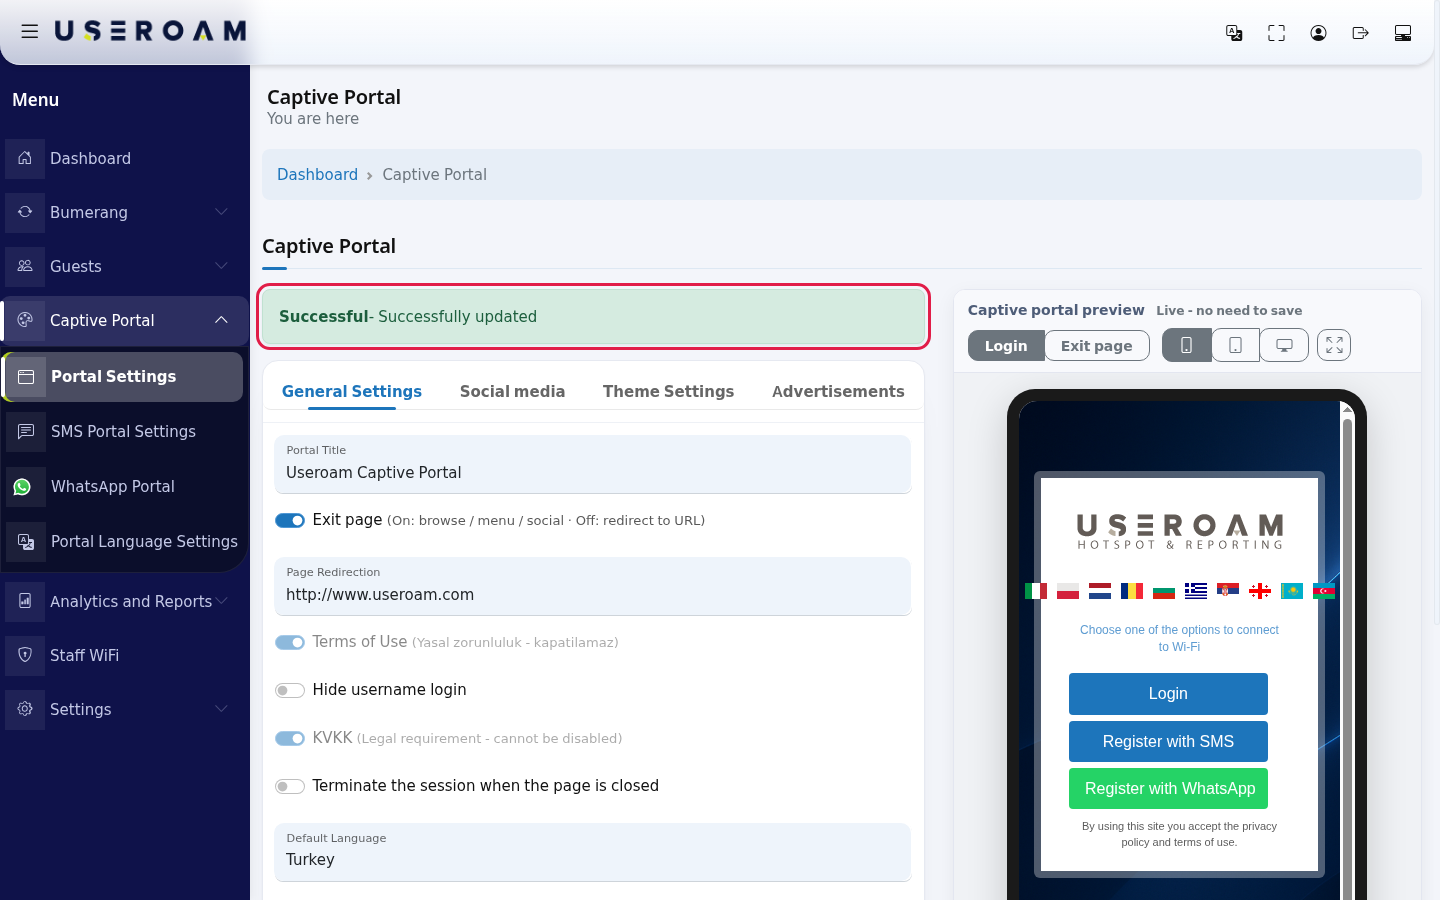This screenshot has width=1440, height=900.
Task: Select the Greek flag in the portal preview
Action: point(1196,591)
